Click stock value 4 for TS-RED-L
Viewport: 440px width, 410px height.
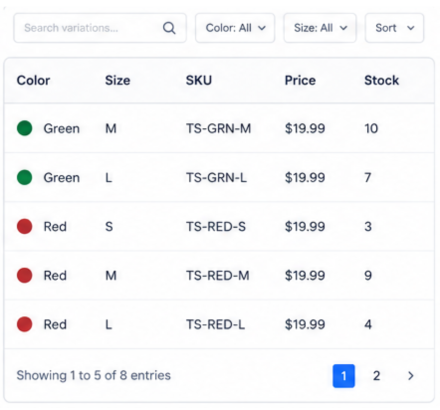[368, 324]
